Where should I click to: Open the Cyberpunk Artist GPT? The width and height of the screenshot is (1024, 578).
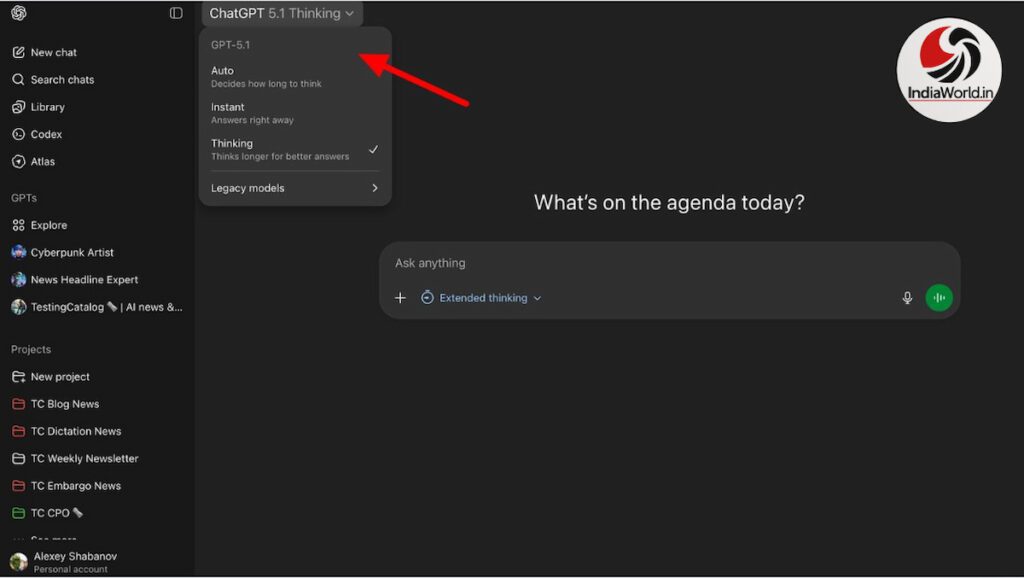(x=72, y=253)
